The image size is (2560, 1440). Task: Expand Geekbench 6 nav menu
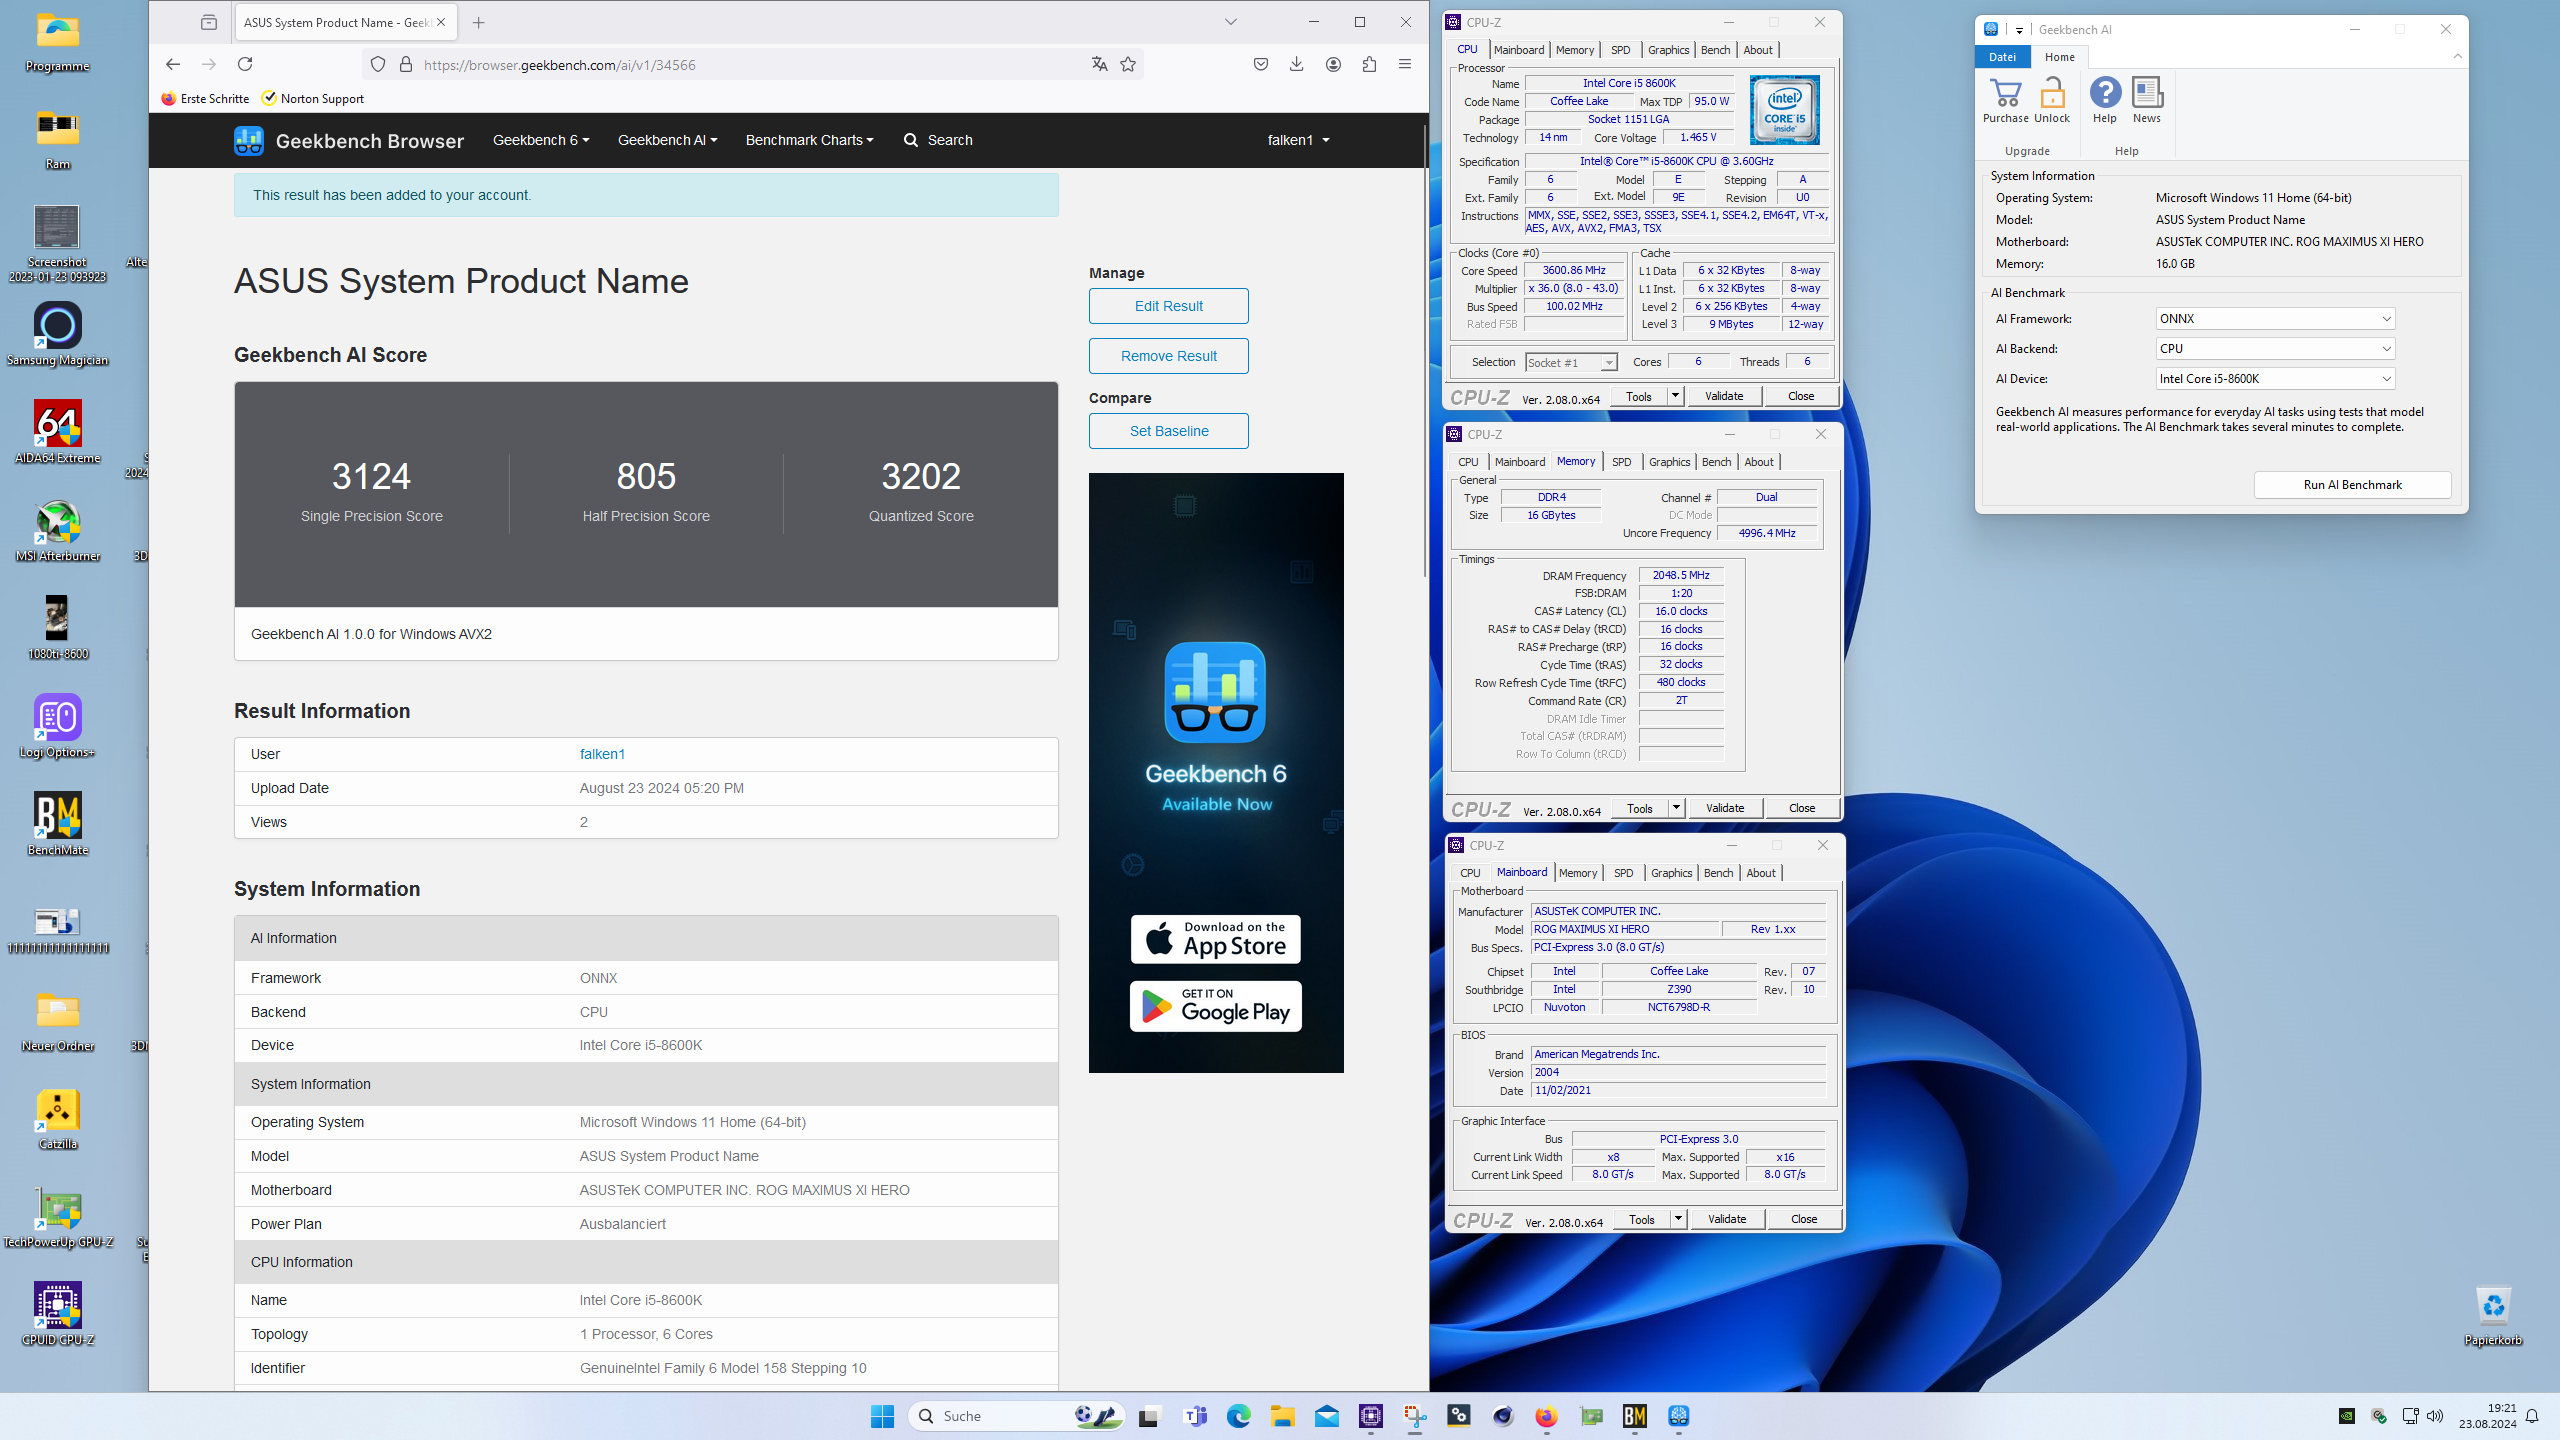(x=541, y=141)
